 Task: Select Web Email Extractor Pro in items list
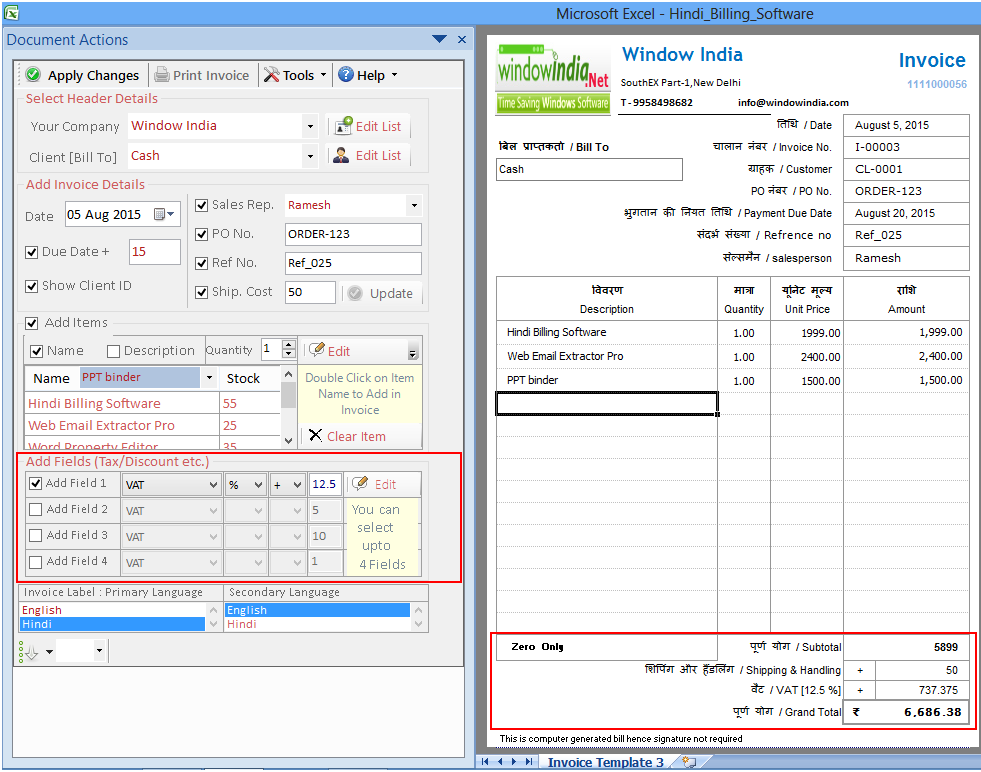[121, 425]
